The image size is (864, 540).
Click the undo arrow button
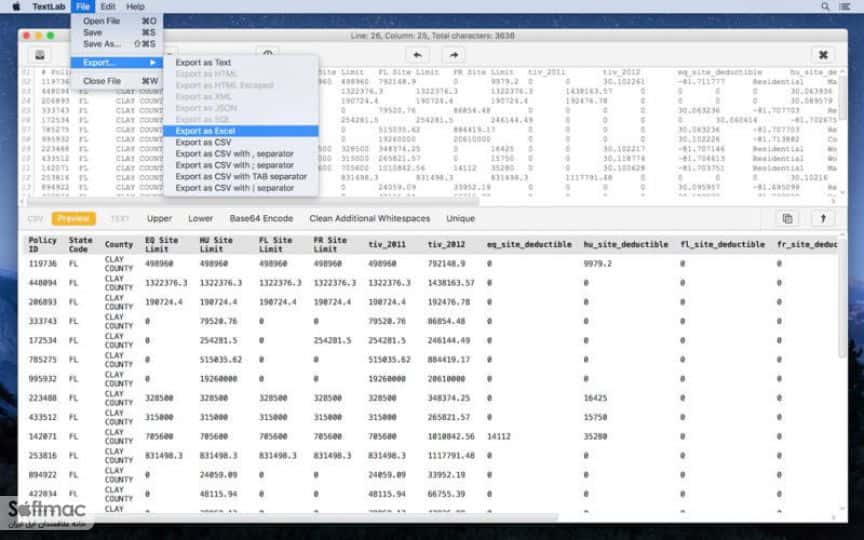click(417, 55)
